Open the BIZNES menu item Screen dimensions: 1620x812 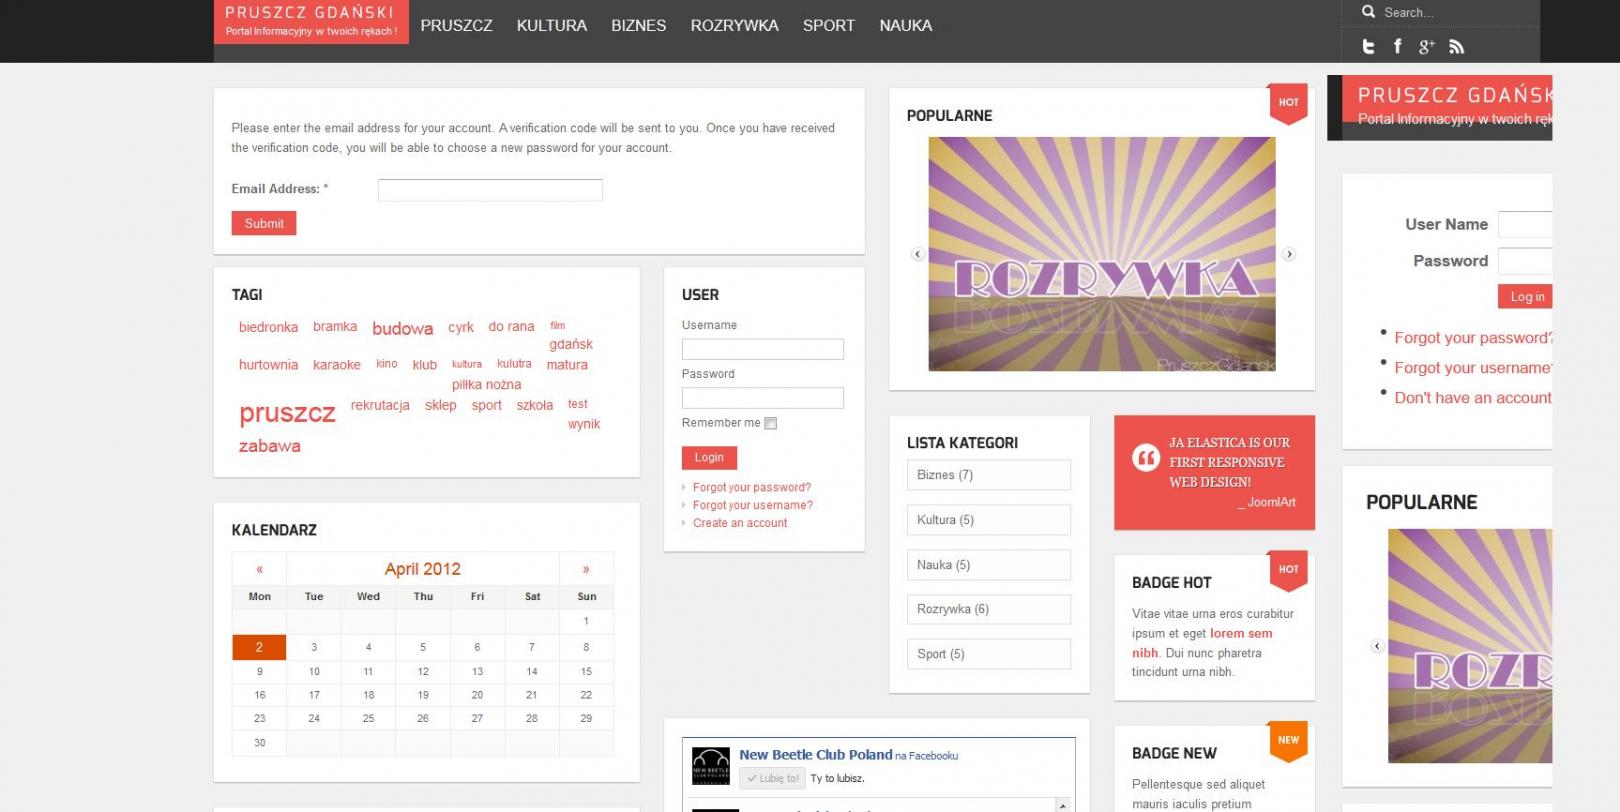click(639, 26)
